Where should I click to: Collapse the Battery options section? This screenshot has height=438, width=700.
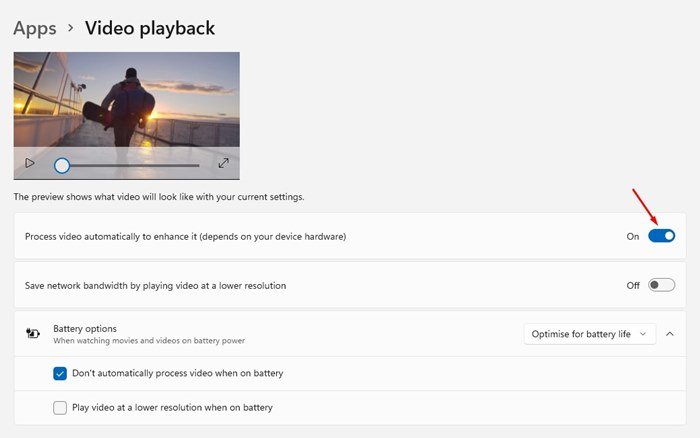[670, 334]
